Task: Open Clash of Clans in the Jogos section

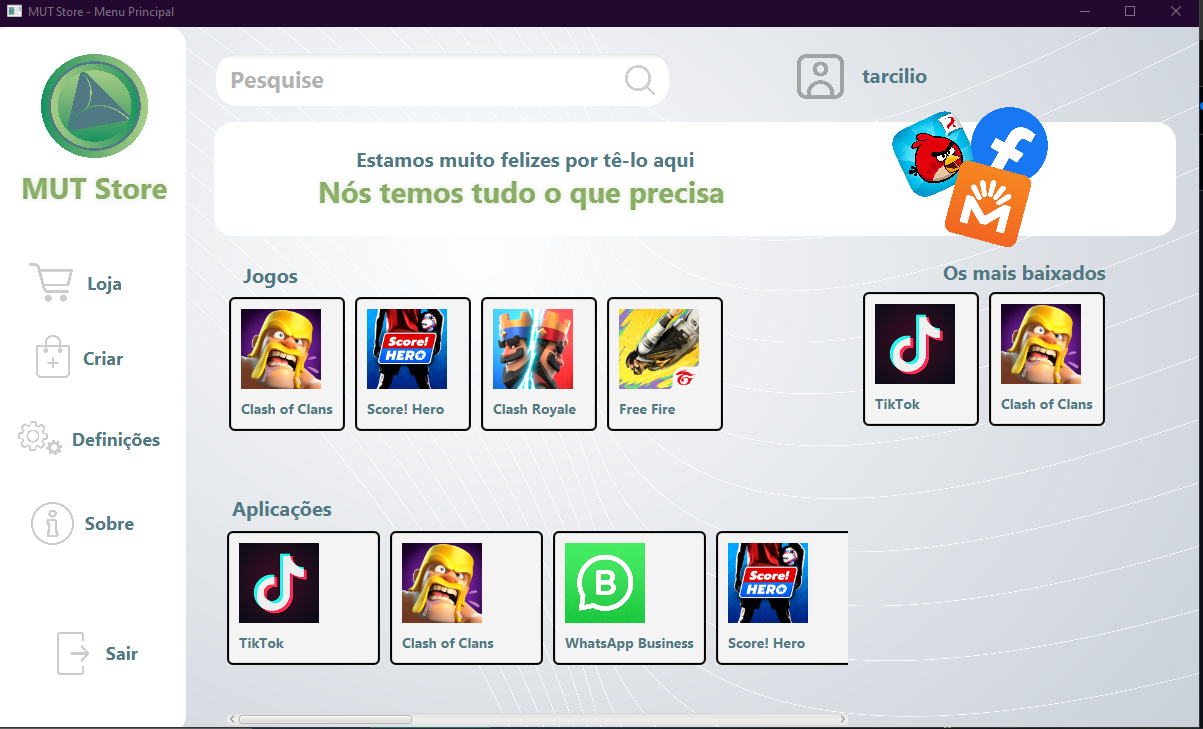Action: [287, 364]
